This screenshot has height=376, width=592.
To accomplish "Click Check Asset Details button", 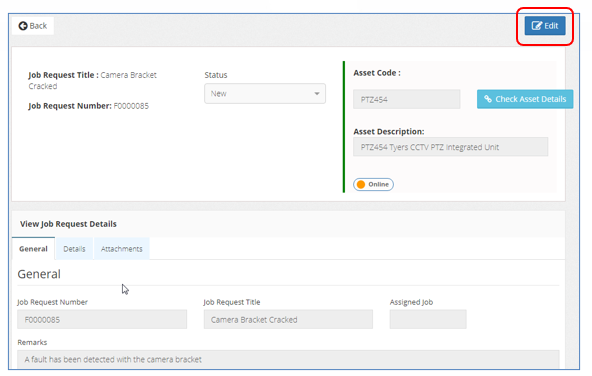I will pyautogui.click(x=525, y=99).
